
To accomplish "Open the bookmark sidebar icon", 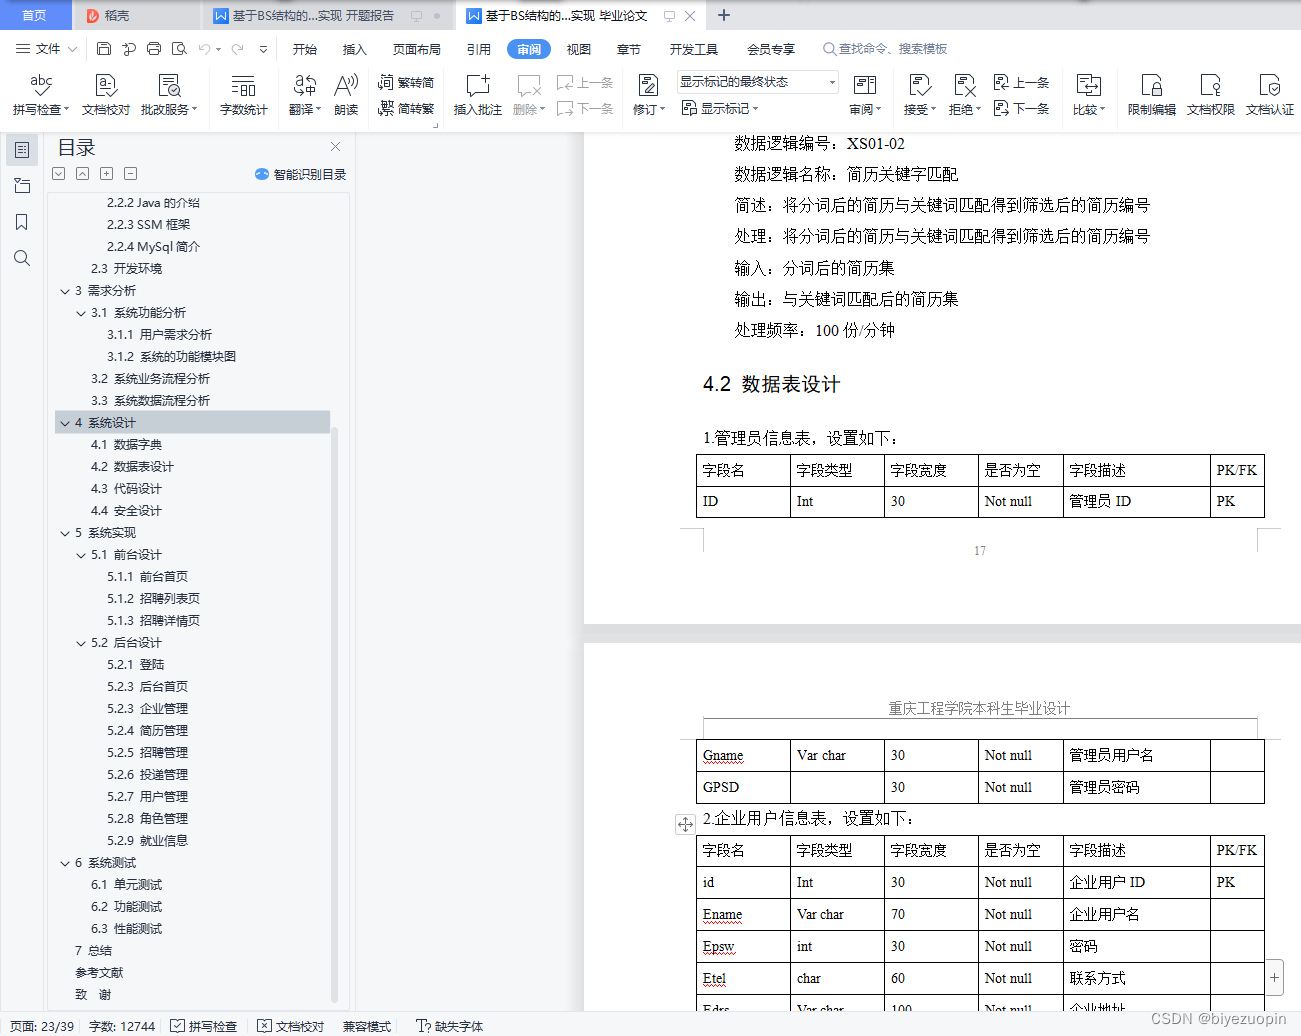I will pos(22,222).
